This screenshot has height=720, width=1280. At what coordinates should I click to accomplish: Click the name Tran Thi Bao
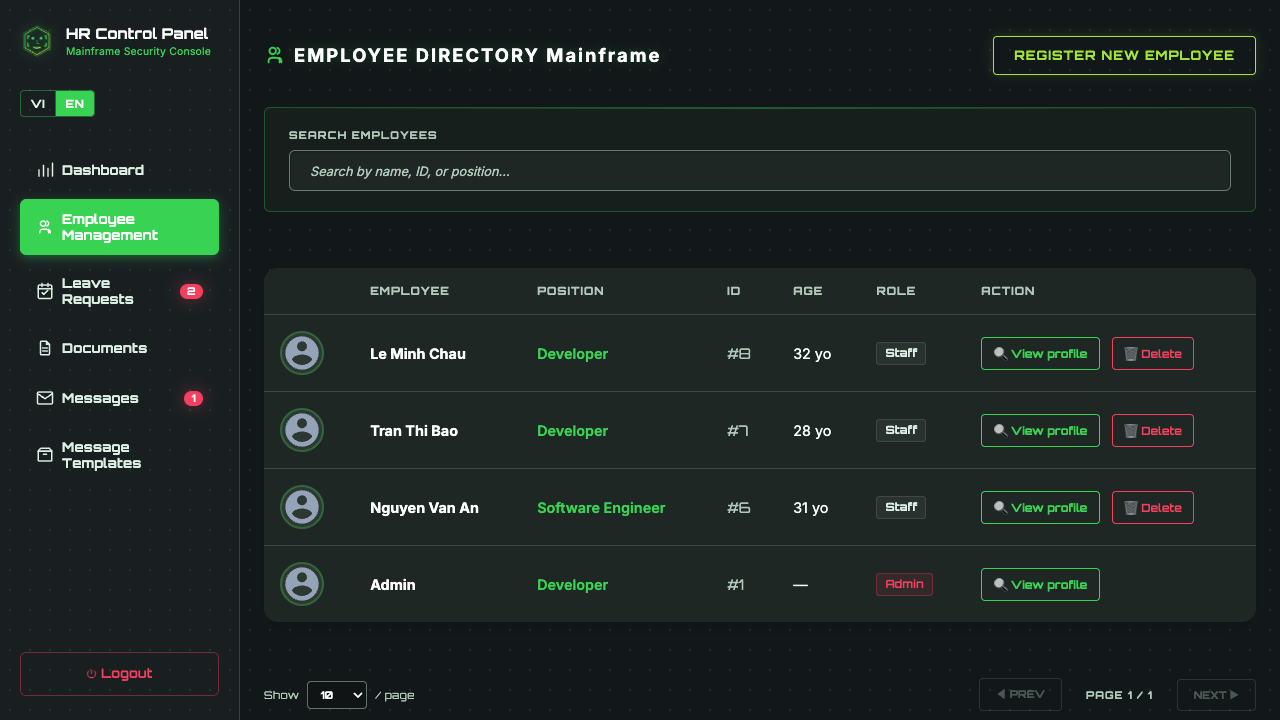pyautogui.click(x=414, y=430)
